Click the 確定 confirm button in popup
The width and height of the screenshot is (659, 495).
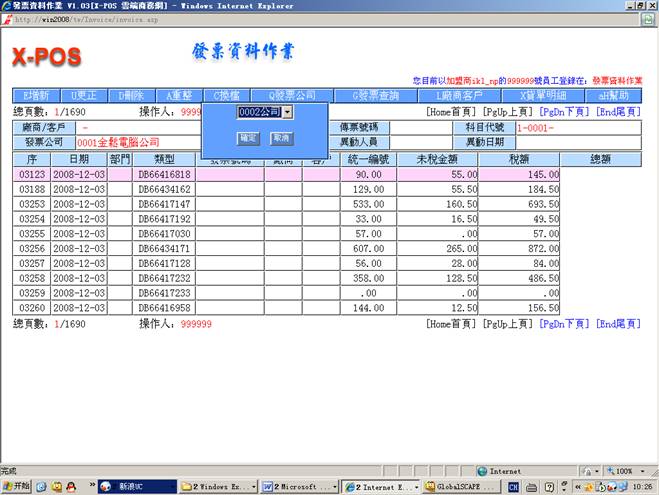click(248, 138)
